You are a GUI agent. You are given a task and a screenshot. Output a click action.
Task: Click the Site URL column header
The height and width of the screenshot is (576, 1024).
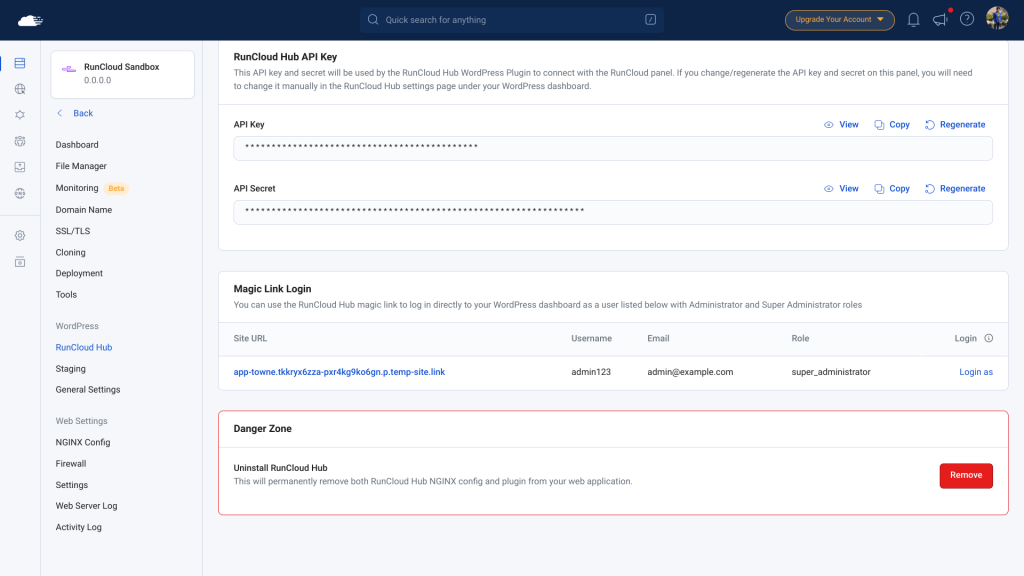[250, 338]
